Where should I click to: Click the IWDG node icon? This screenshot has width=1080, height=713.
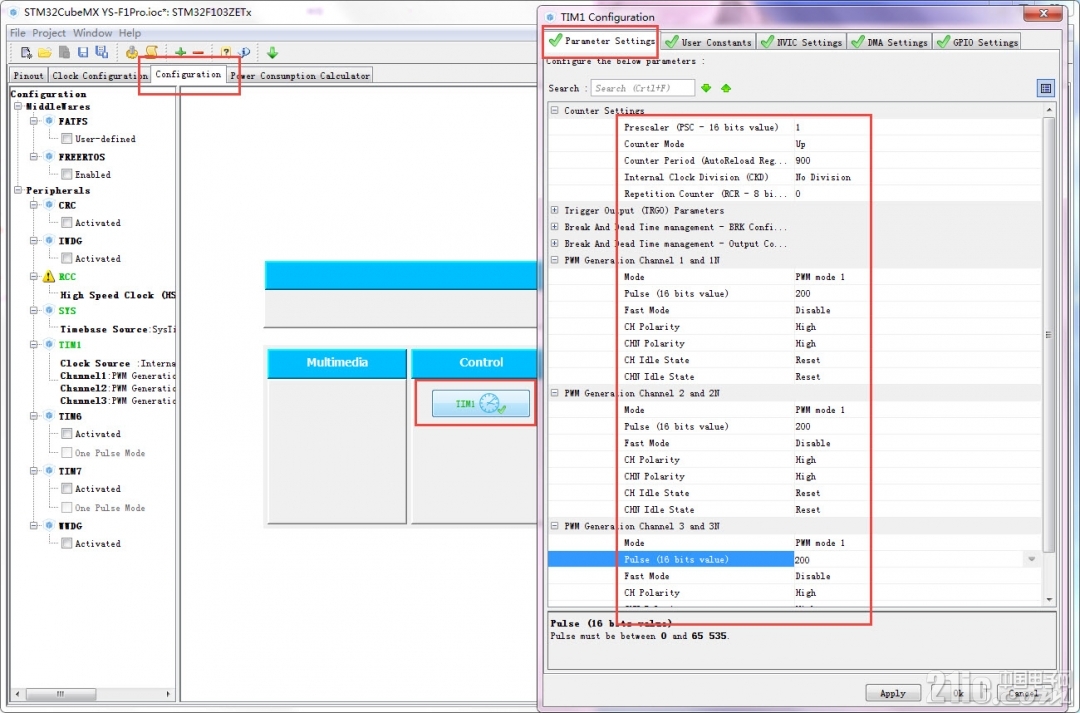49,241
